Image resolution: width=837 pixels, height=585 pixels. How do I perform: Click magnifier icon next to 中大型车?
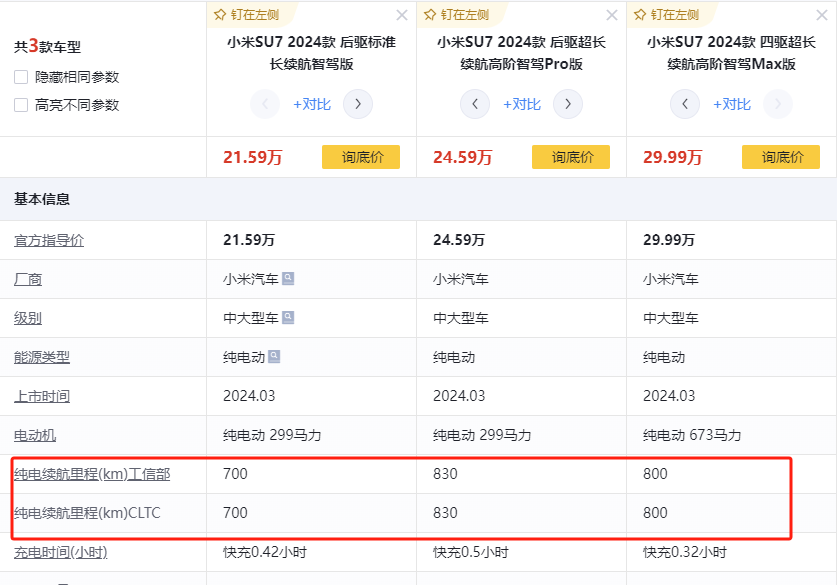[288, 317]
